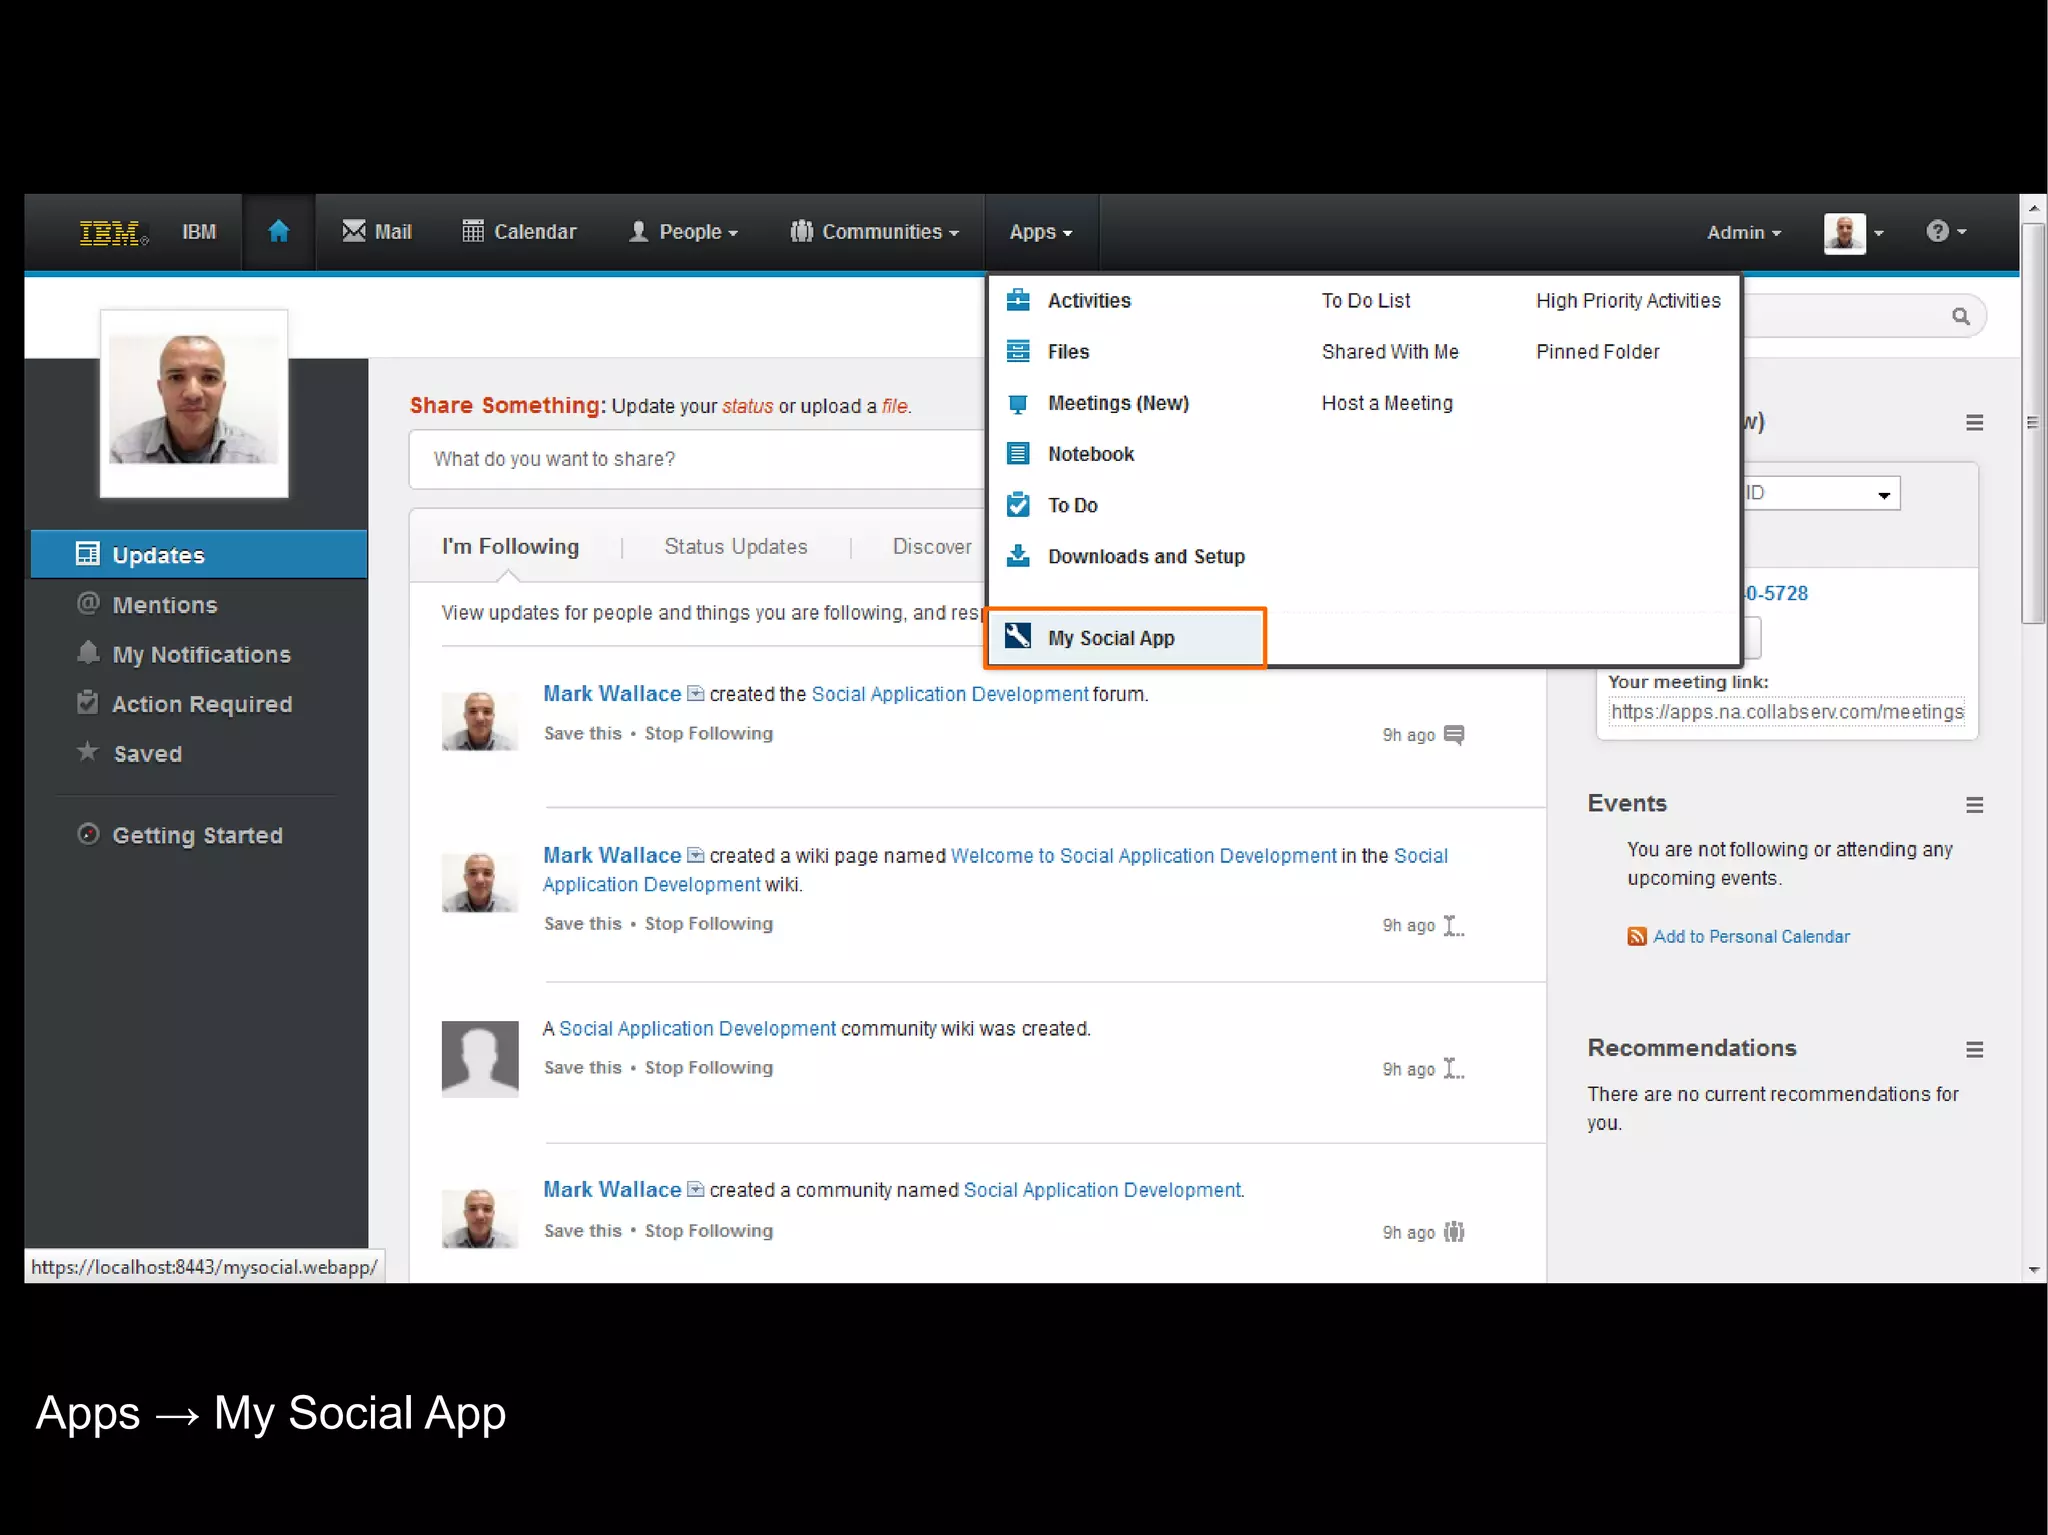This screenshot has width=2048, height=1535.
Task: Expand the Communities dropdown menu
Action: pos(874,231)
